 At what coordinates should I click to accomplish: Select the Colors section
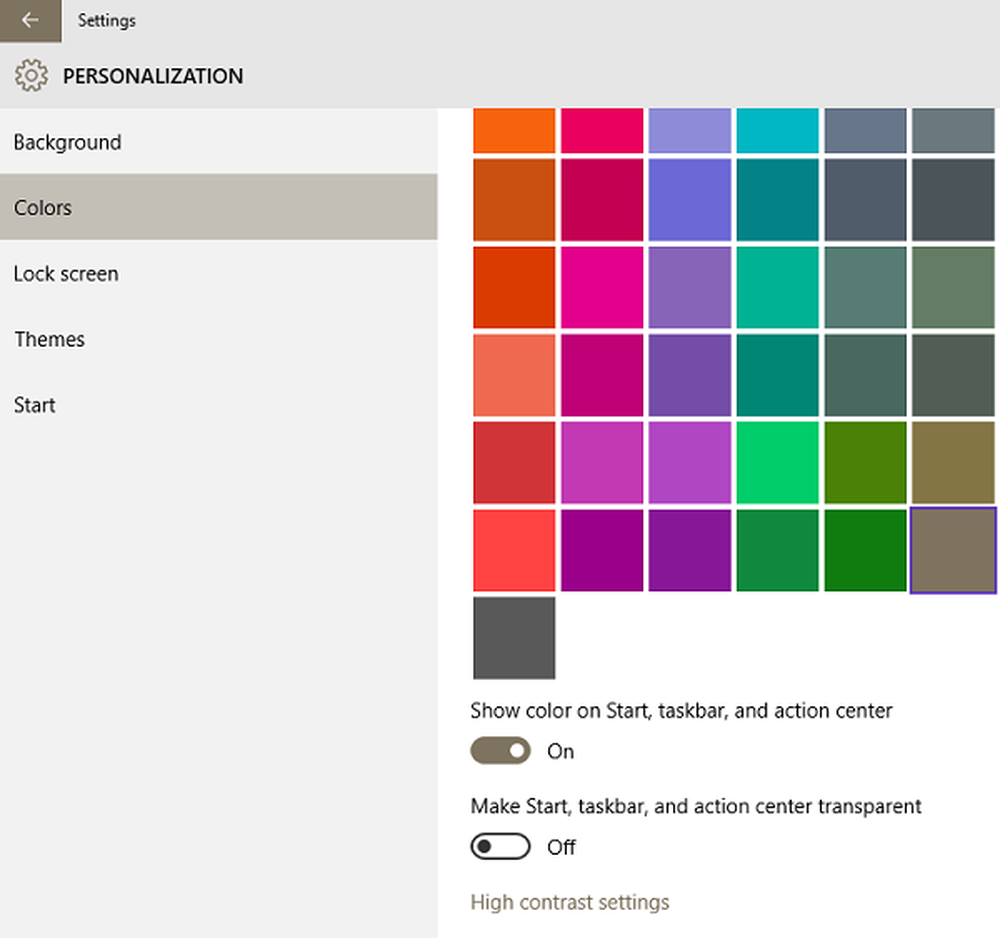[219, 207]
